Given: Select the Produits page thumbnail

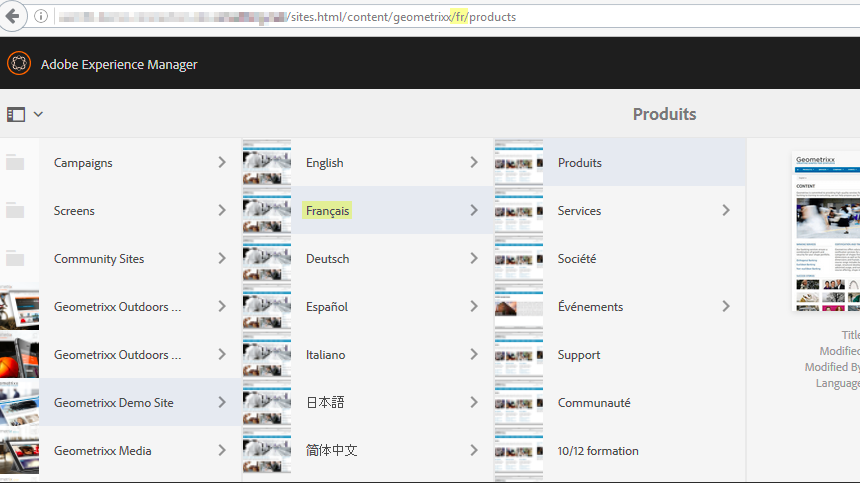Looking at the screenshot, I should pyautogui.click(x=519, y=162).
